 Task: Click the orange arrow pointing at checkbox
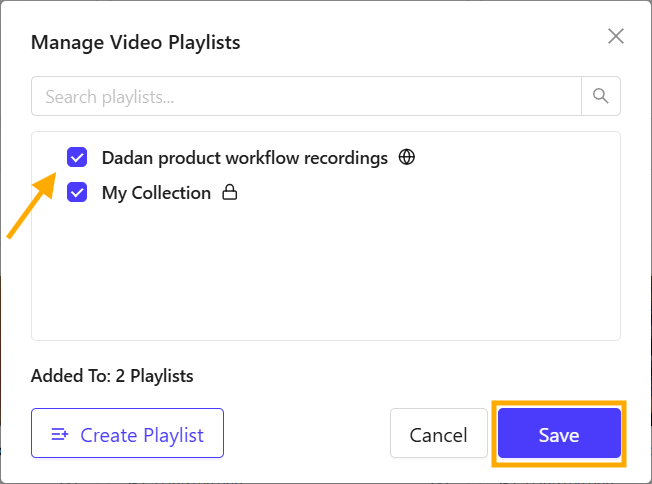point(30,207)
